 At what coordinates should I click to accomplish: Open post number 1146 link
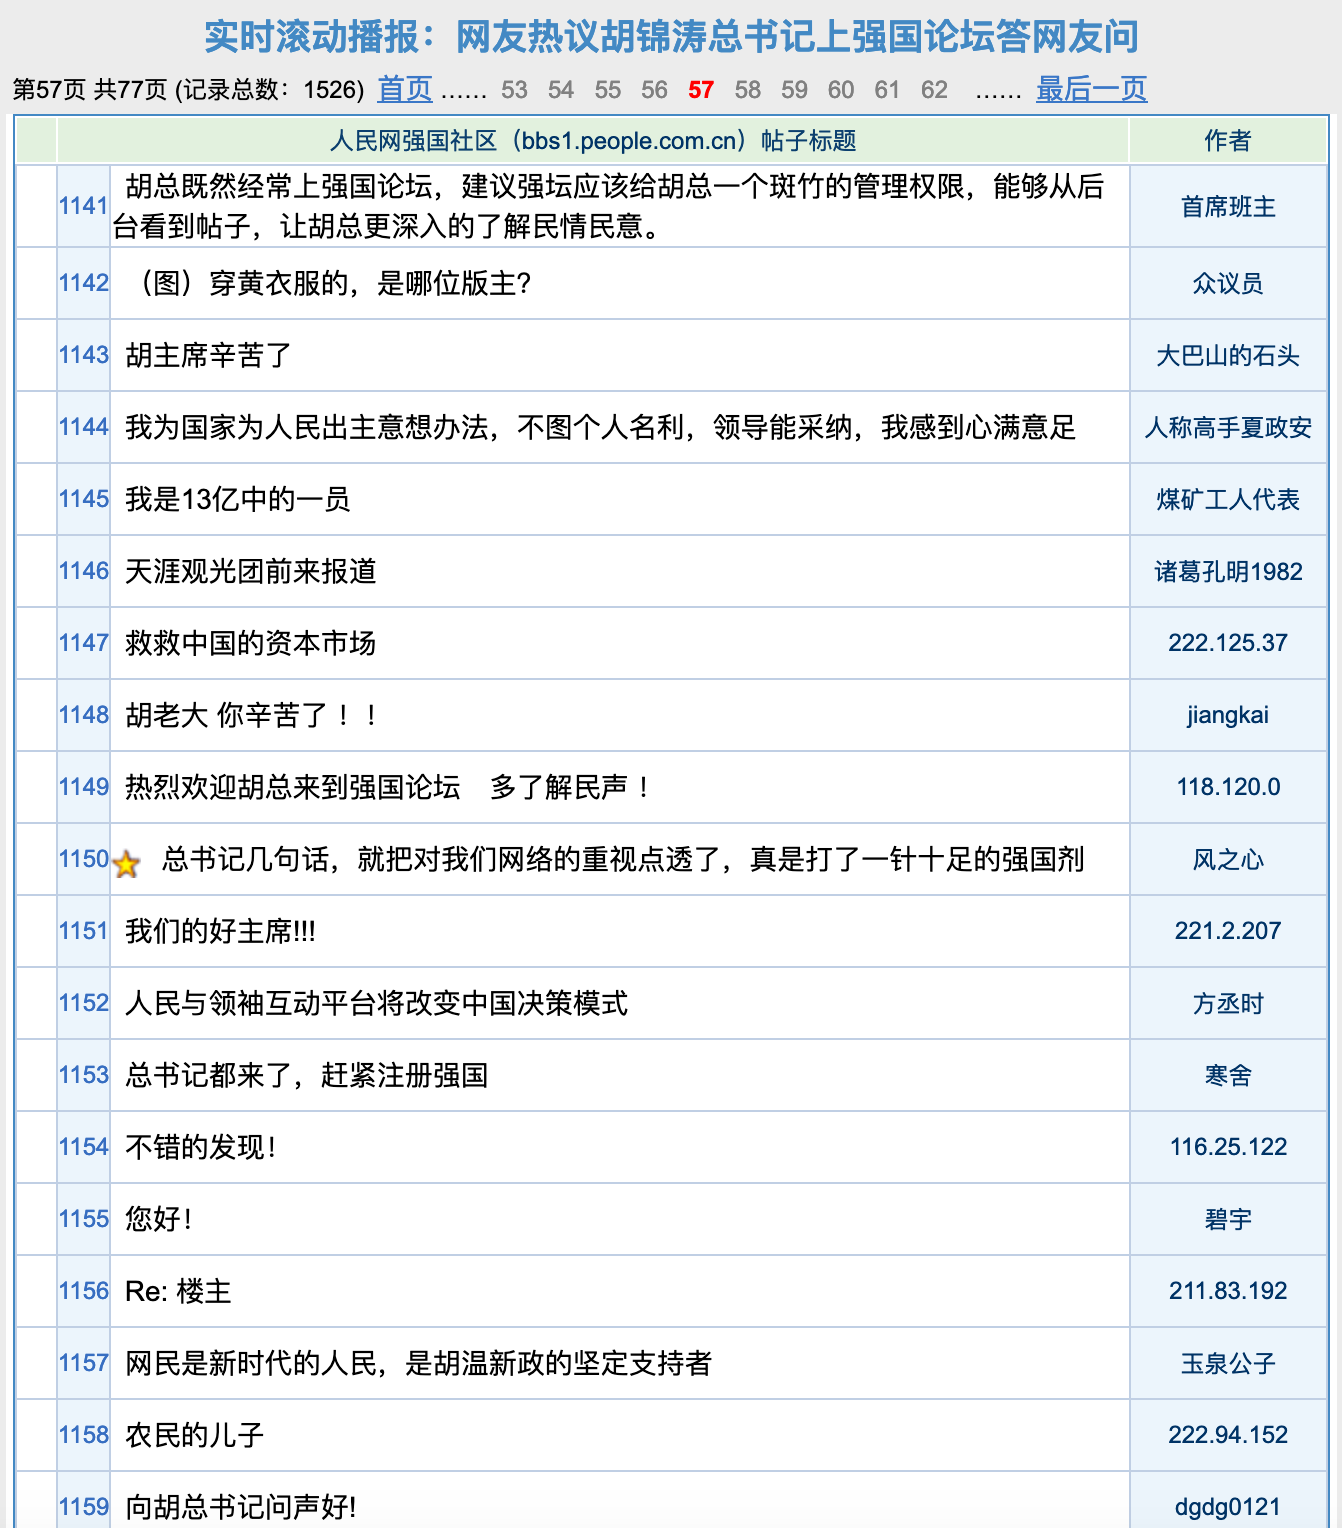pos(83,571)
